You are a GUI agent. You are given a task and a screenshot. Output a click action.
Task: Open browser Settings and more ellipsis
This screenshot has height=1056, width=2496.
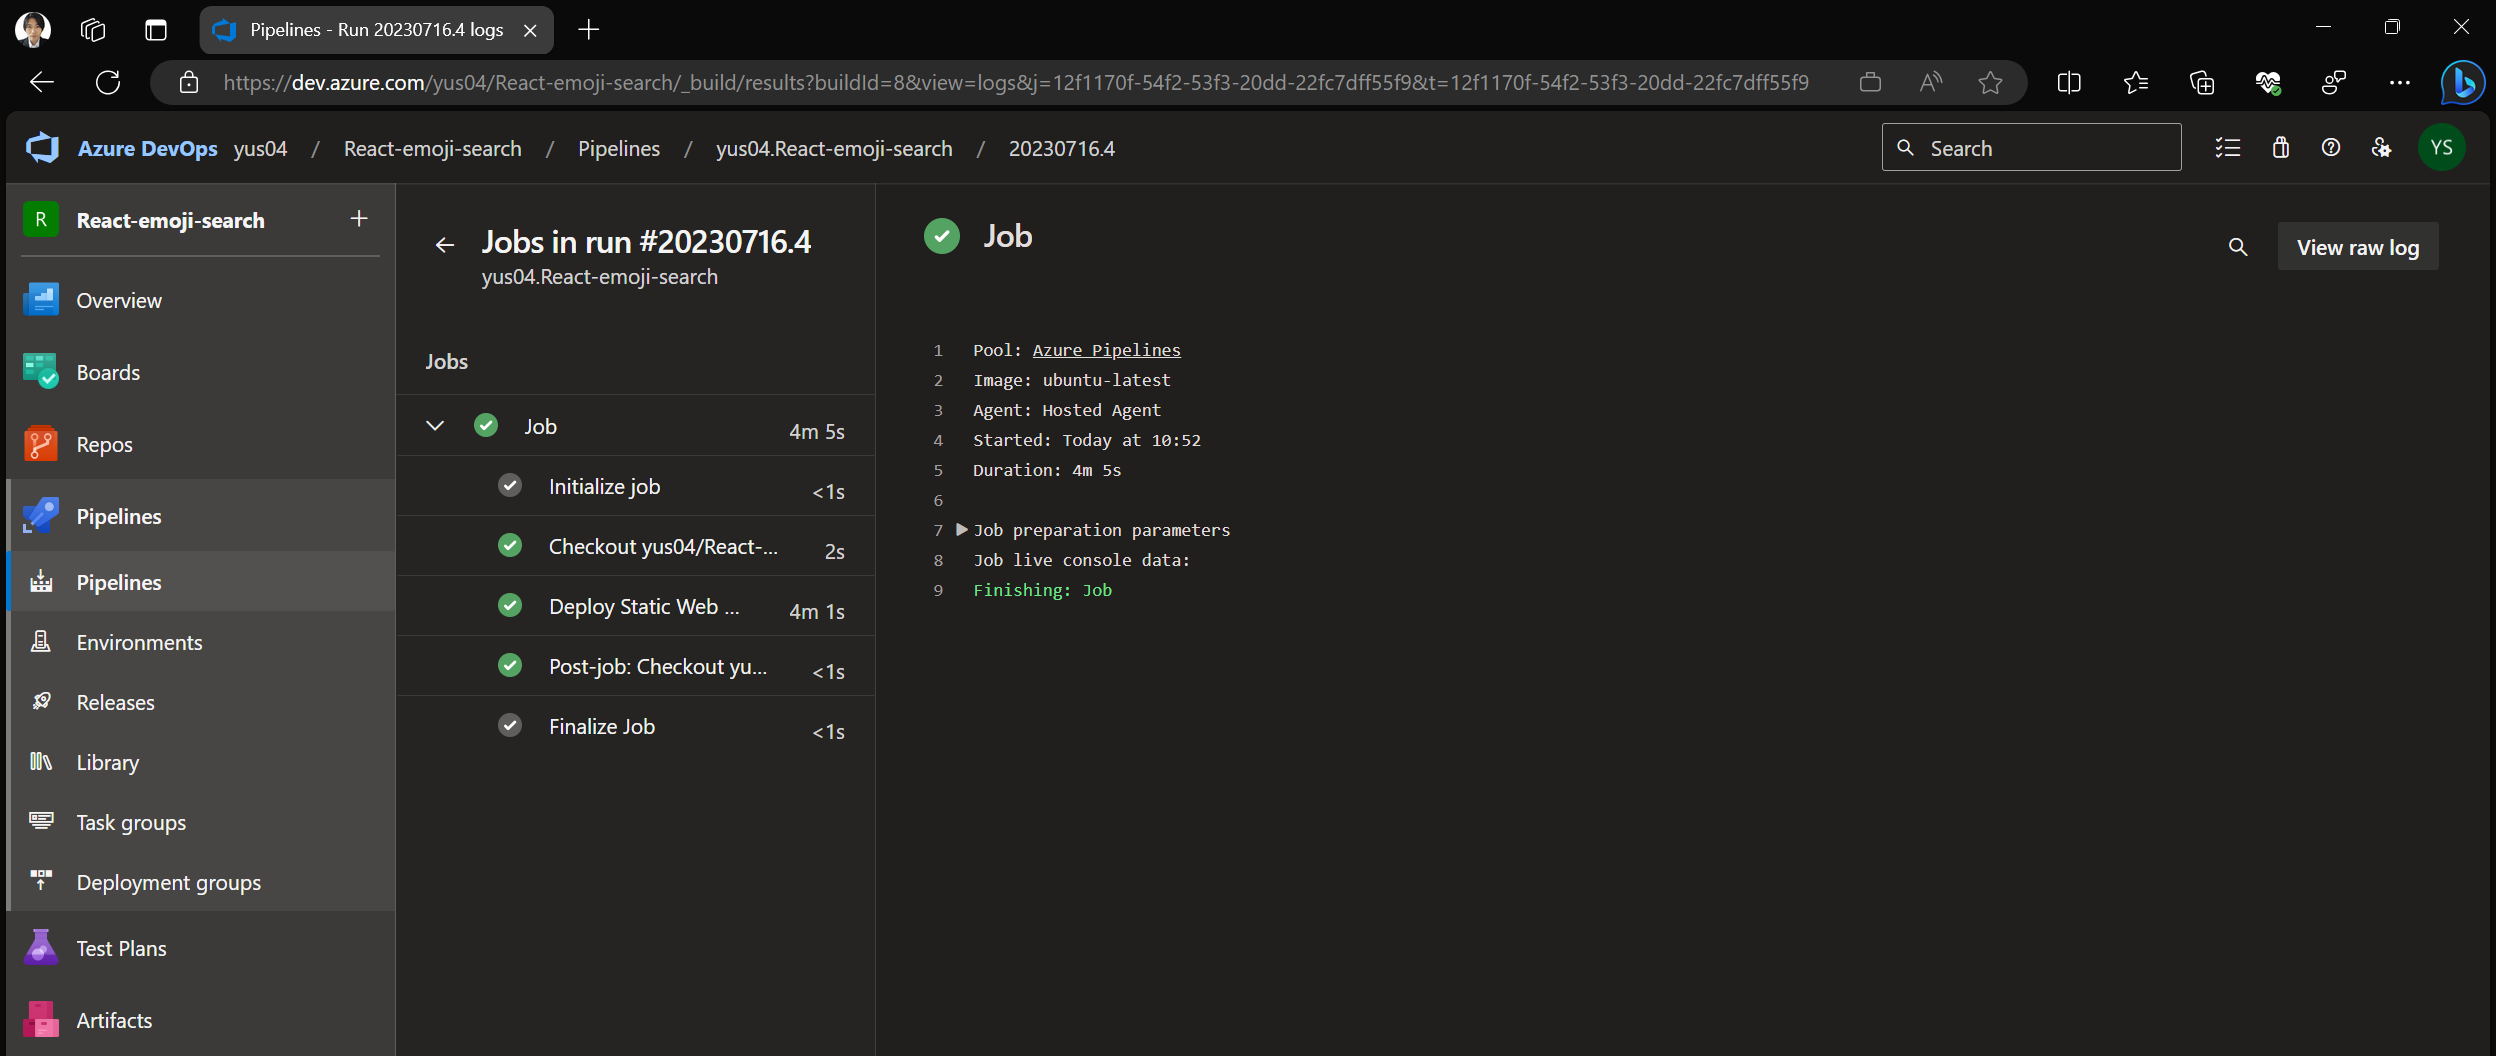[x=2399, y=82]
